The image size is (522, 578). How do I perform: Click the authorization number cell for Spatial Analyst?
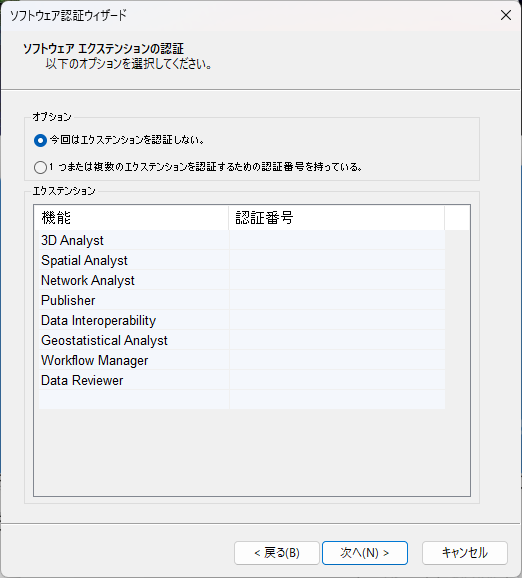coord(337,260)
